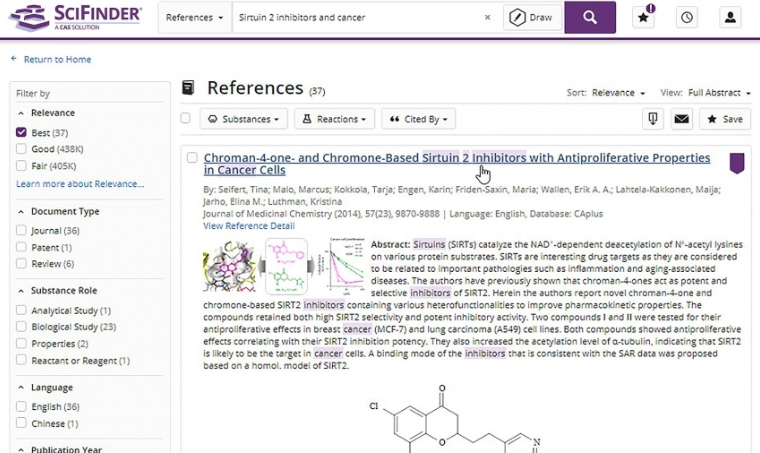
Task: Click the purple bookmark tag on first reference
Action: (736, 163)
